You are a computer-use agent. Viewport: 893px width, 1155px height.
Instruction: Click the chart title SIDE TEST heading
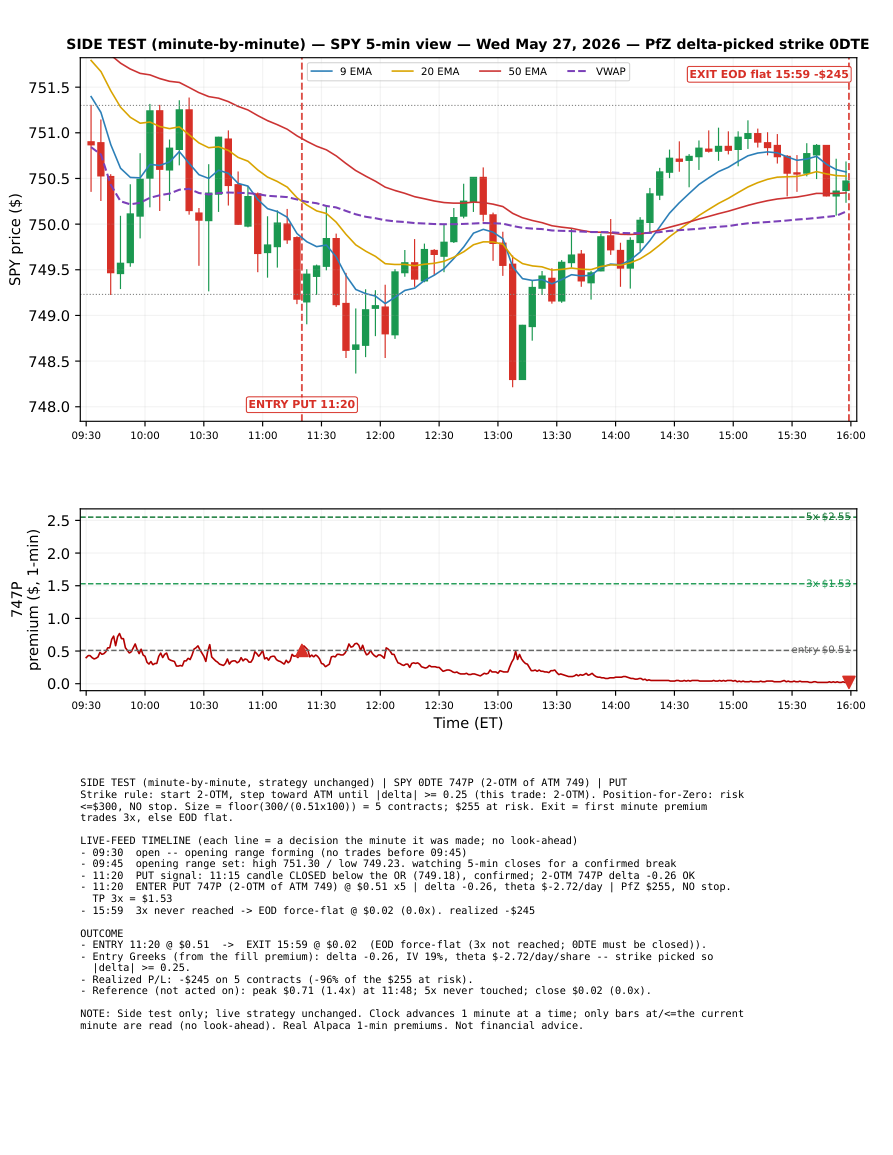pos(467,44)
